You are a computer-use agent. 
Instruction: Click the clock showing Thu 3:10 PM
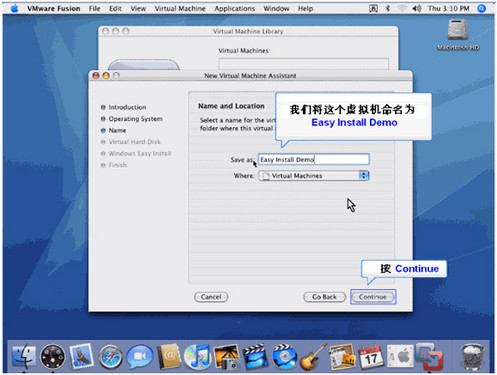click(x=449, y=8)
